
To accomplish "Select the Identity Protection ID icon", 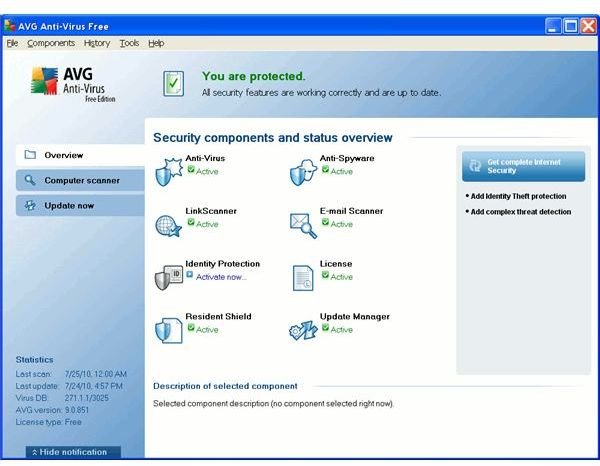I will 168,277.
